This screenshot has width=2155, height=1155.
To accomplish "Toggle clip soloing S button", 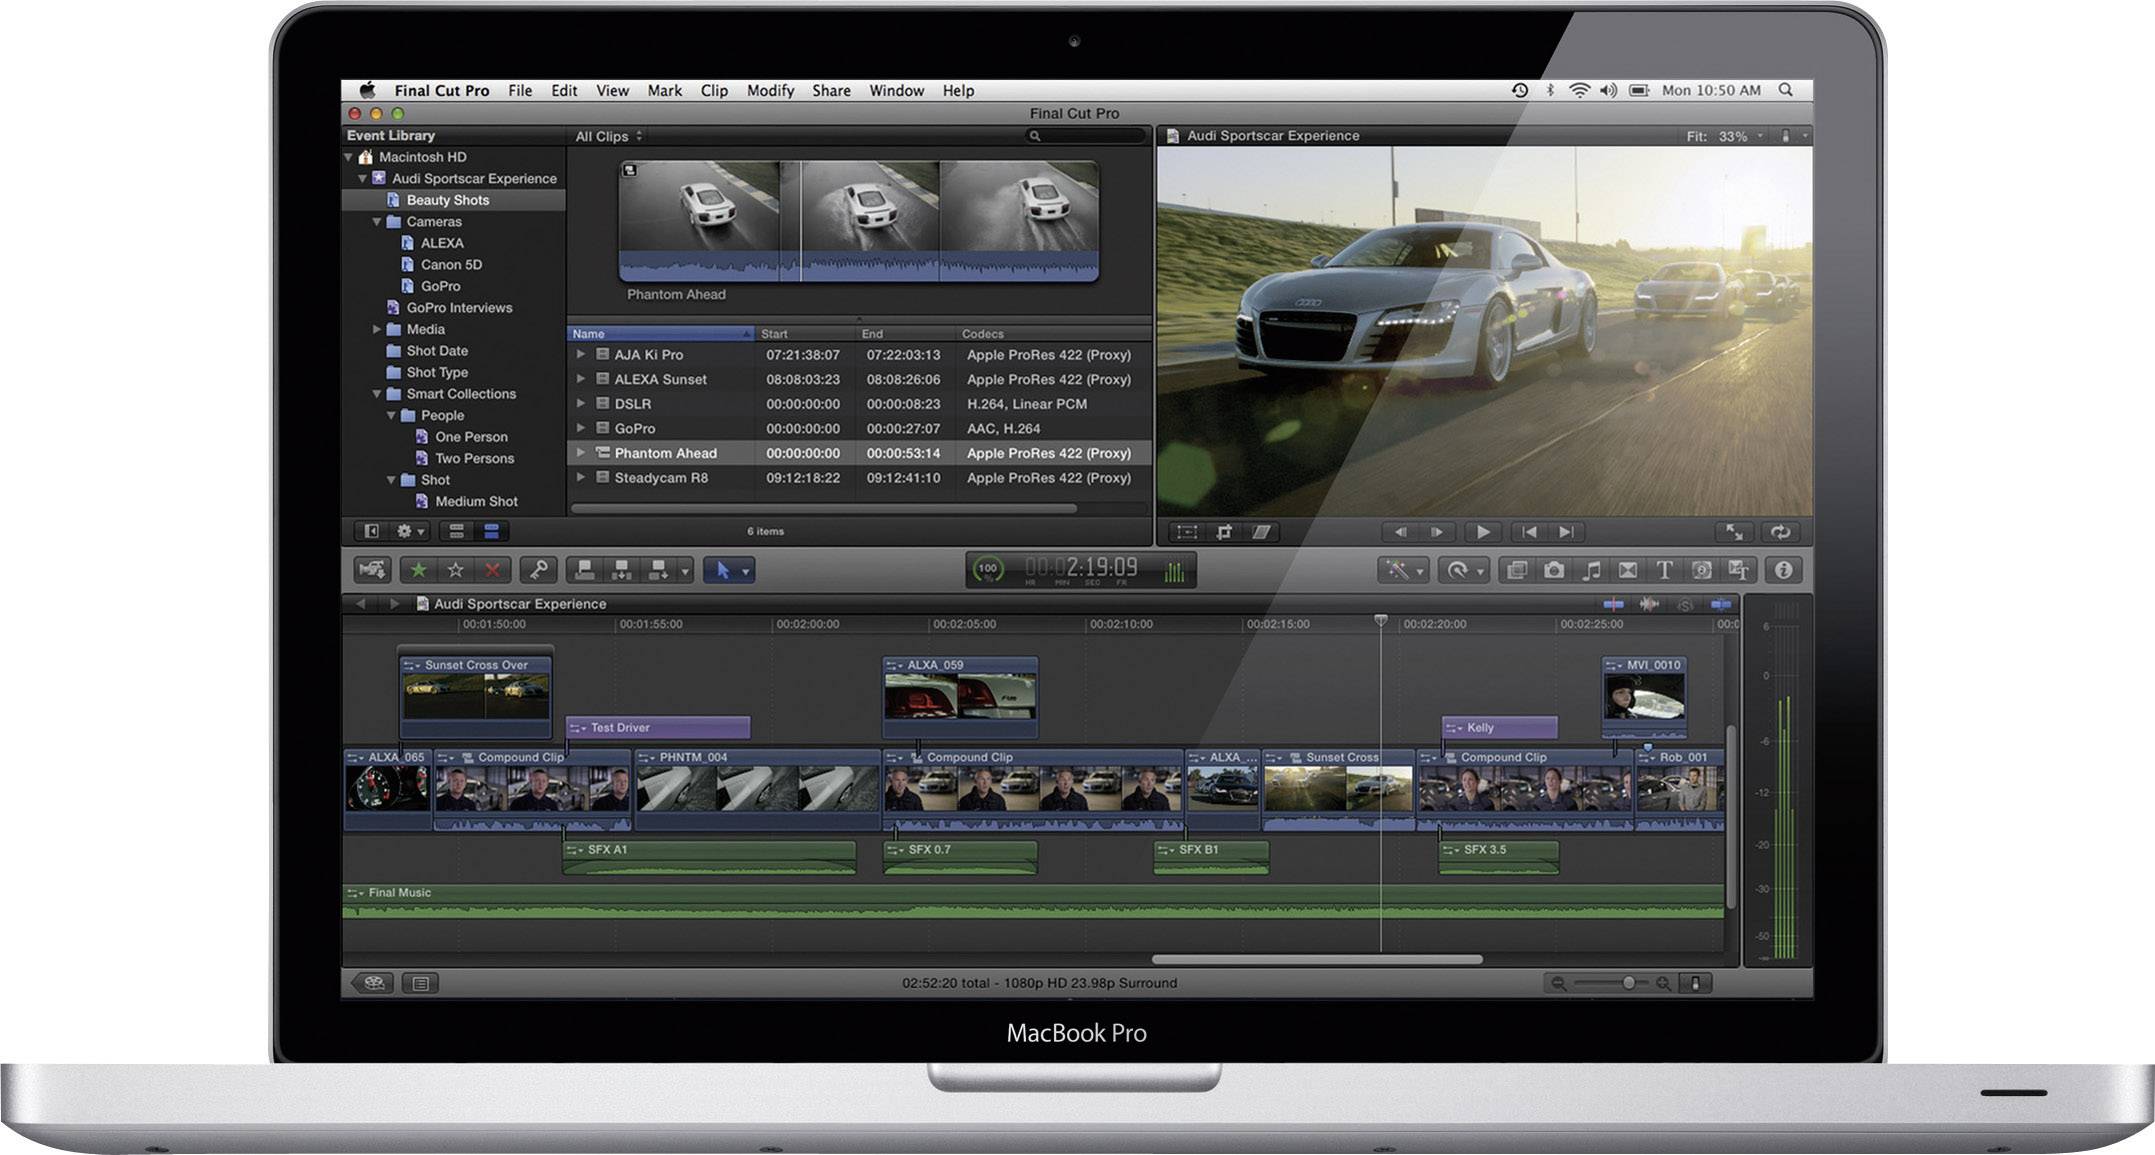I will click(1686, 604).
